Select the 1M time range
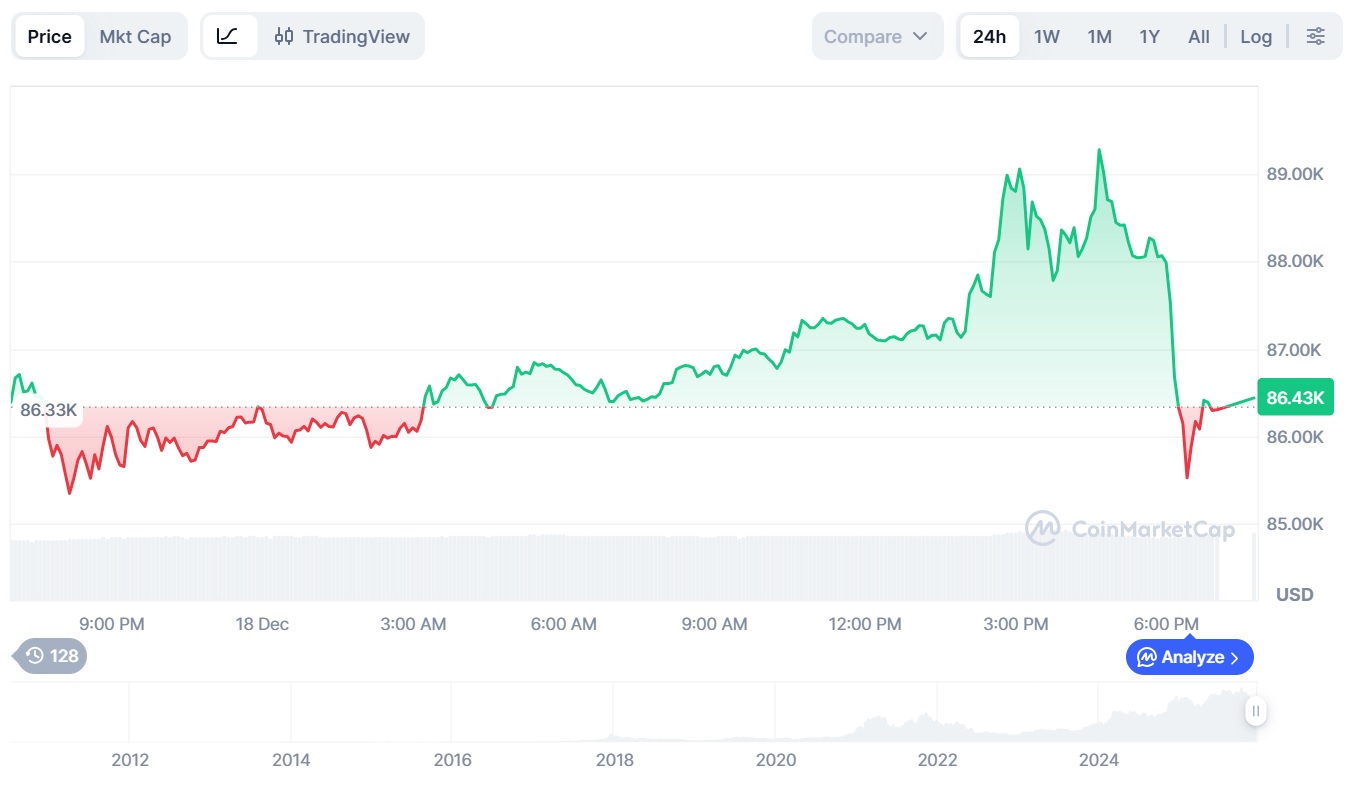The width and height of the screenshot is (1350, 791). 1099,37
